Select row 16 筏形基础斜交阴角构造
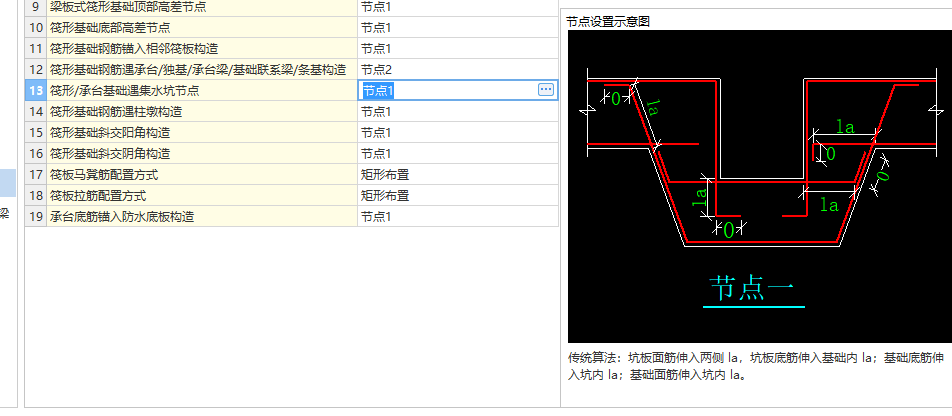This screenshot has height=416, width=952. [x=202, y=154]
